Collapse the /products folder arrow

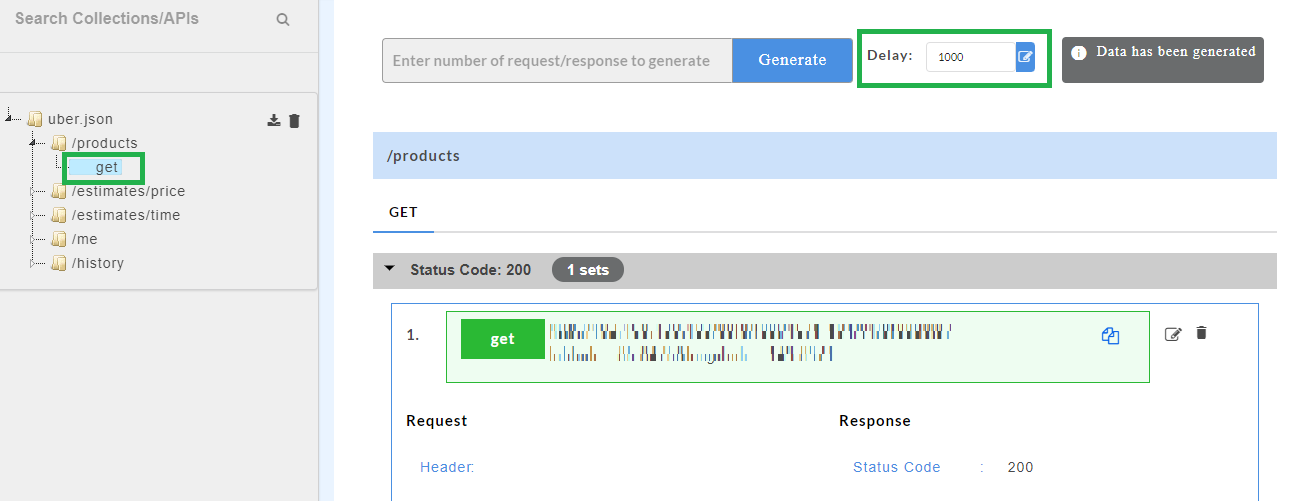[33, 142]
